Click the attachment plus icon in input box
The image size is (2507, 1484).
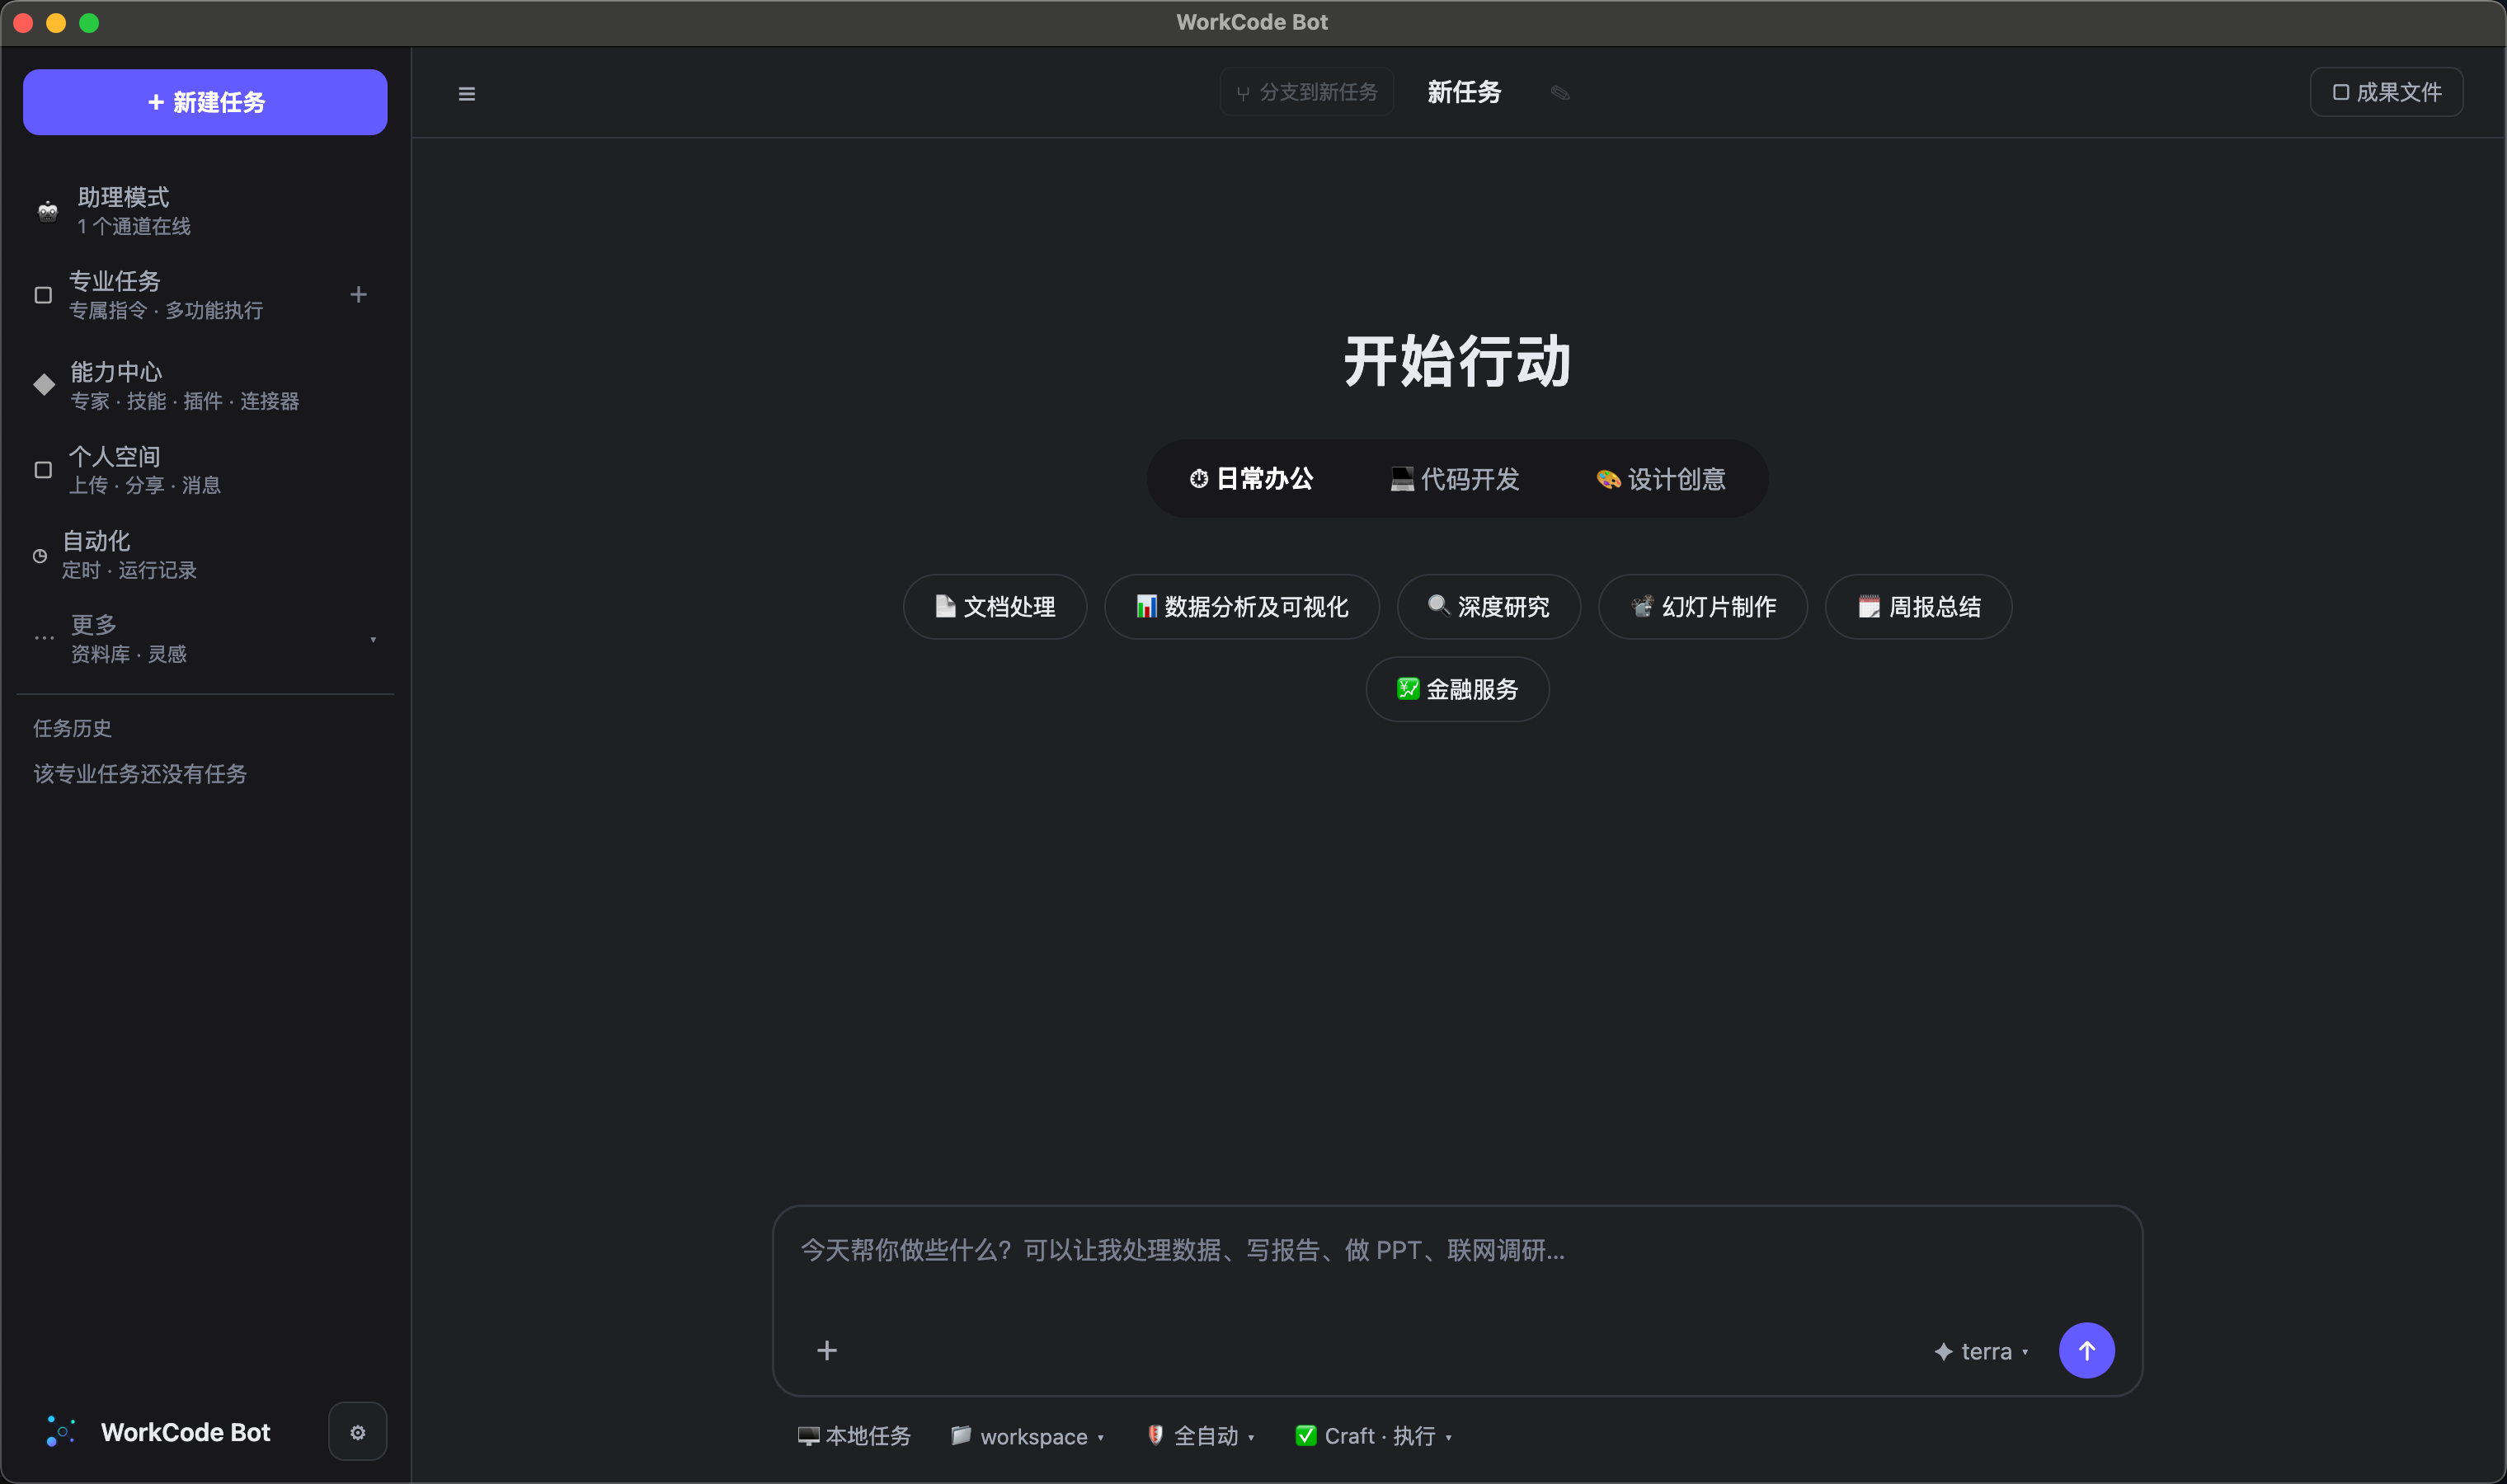826,1350
